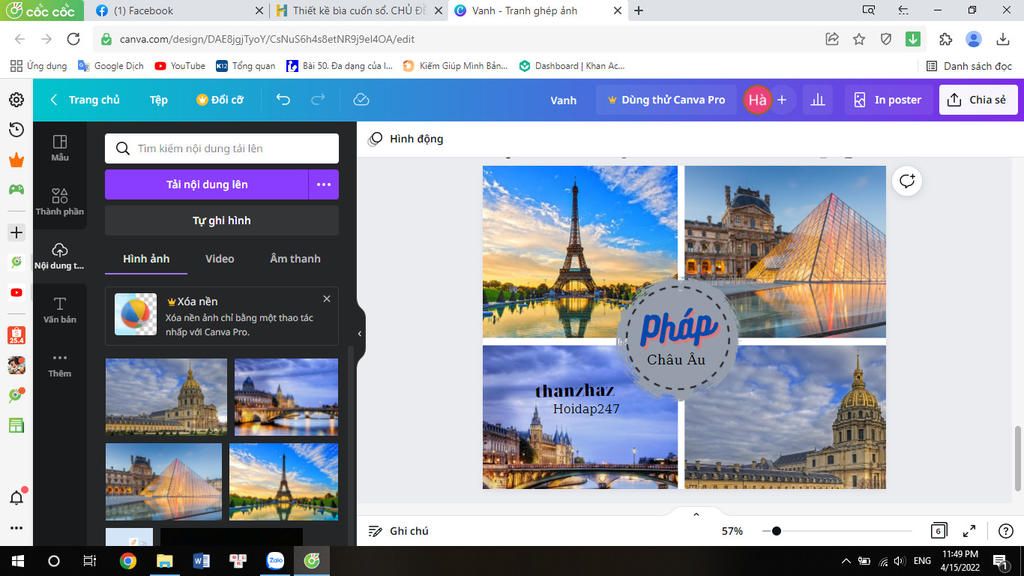Image resolution: width=1024 pixels, height=576 pixels.
Task: Click the In poster button
Action: pyautogui.click(x=888, y=100)
